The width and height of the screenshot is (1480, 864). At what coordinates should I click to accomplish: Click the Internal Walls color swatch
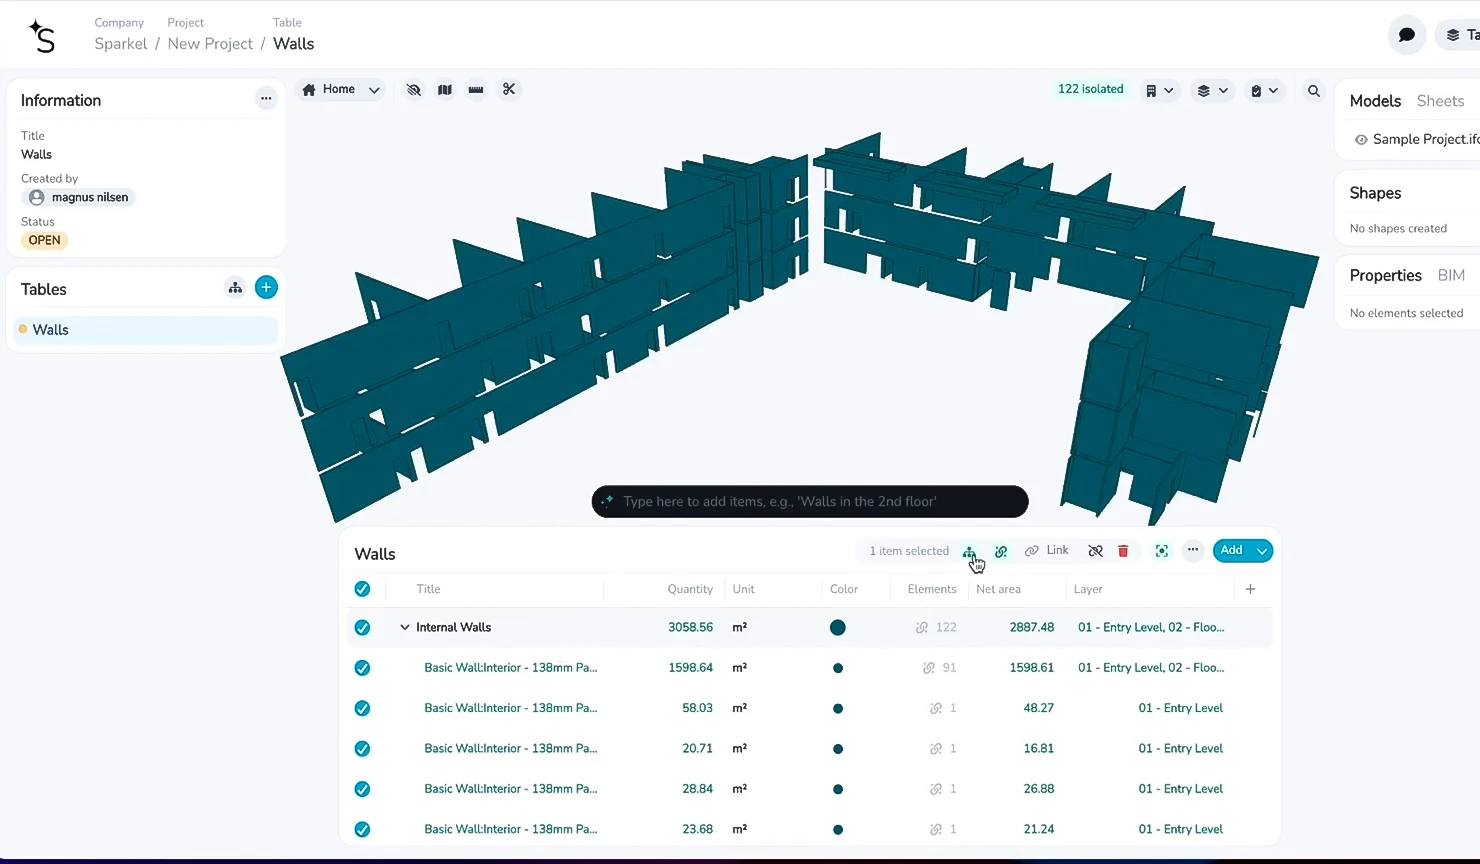[x=838, y=628]
